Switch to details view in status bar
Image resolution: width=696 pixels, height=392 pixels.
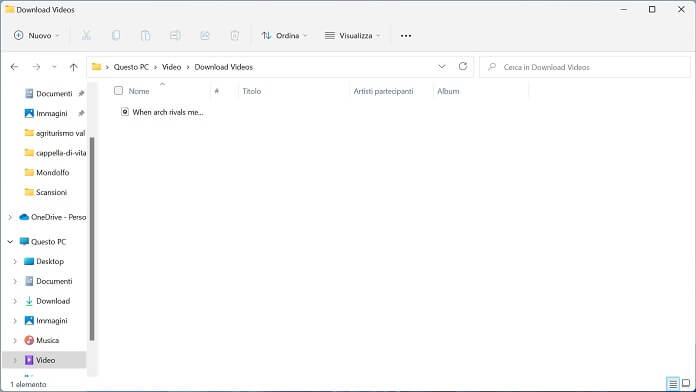coord(673,384)
